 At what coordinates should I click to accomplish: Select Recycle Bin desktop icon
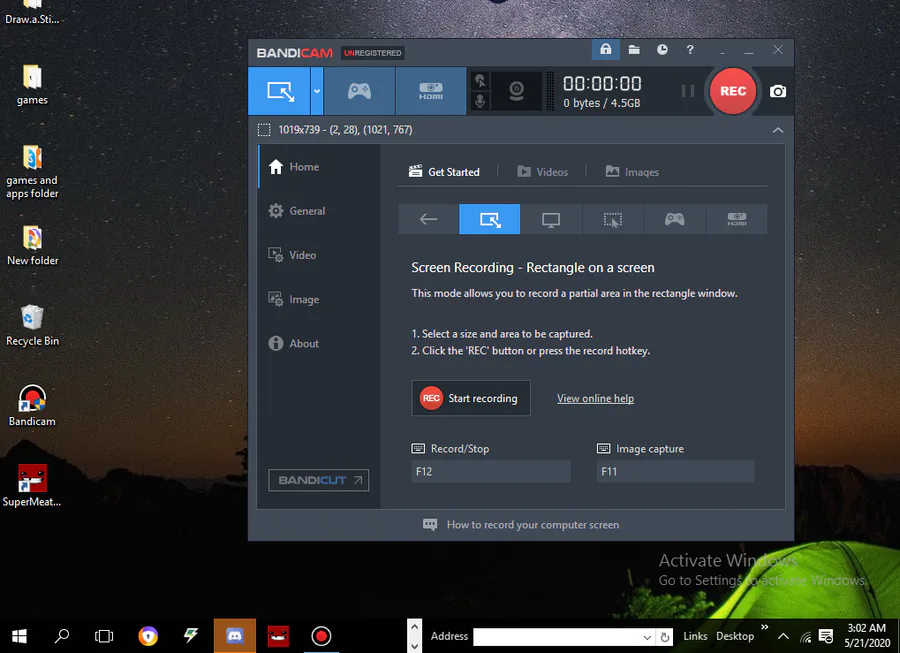click(32, 325)
